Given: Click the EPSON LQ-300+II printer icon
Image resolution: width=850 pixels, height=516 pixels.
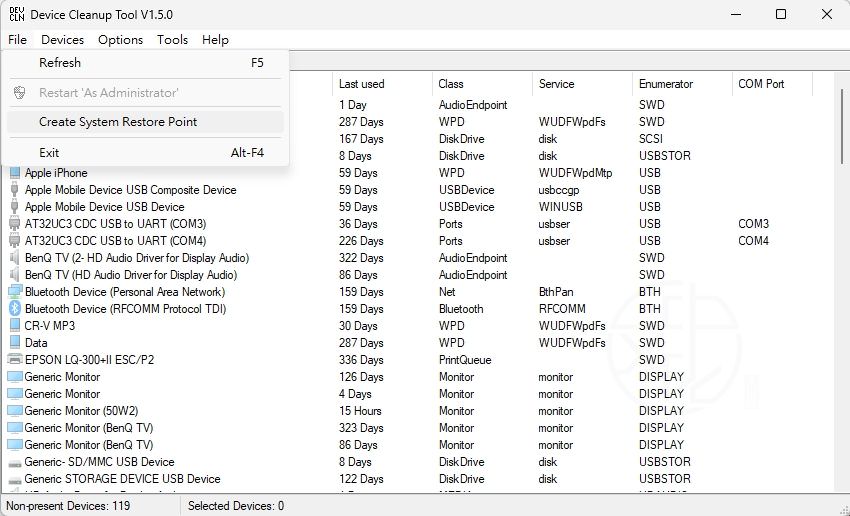Looking at the screenshot, I should 14,360.
